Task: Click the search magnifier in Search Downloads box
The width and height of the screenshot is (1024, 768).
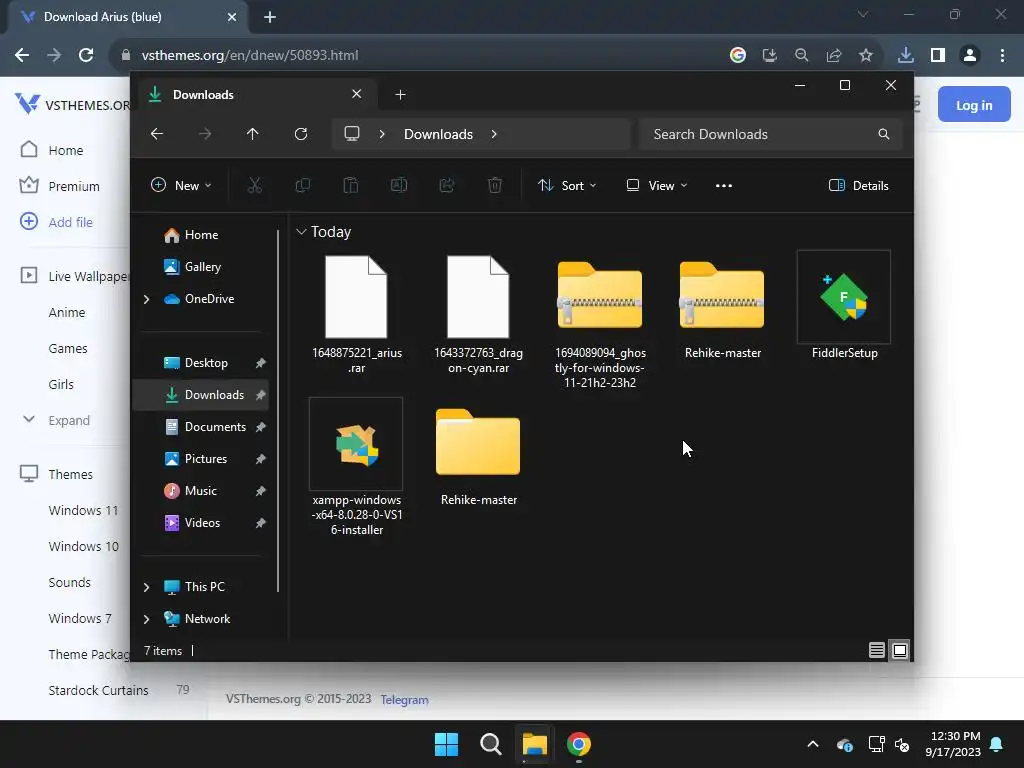Action: tap(884, 134)
